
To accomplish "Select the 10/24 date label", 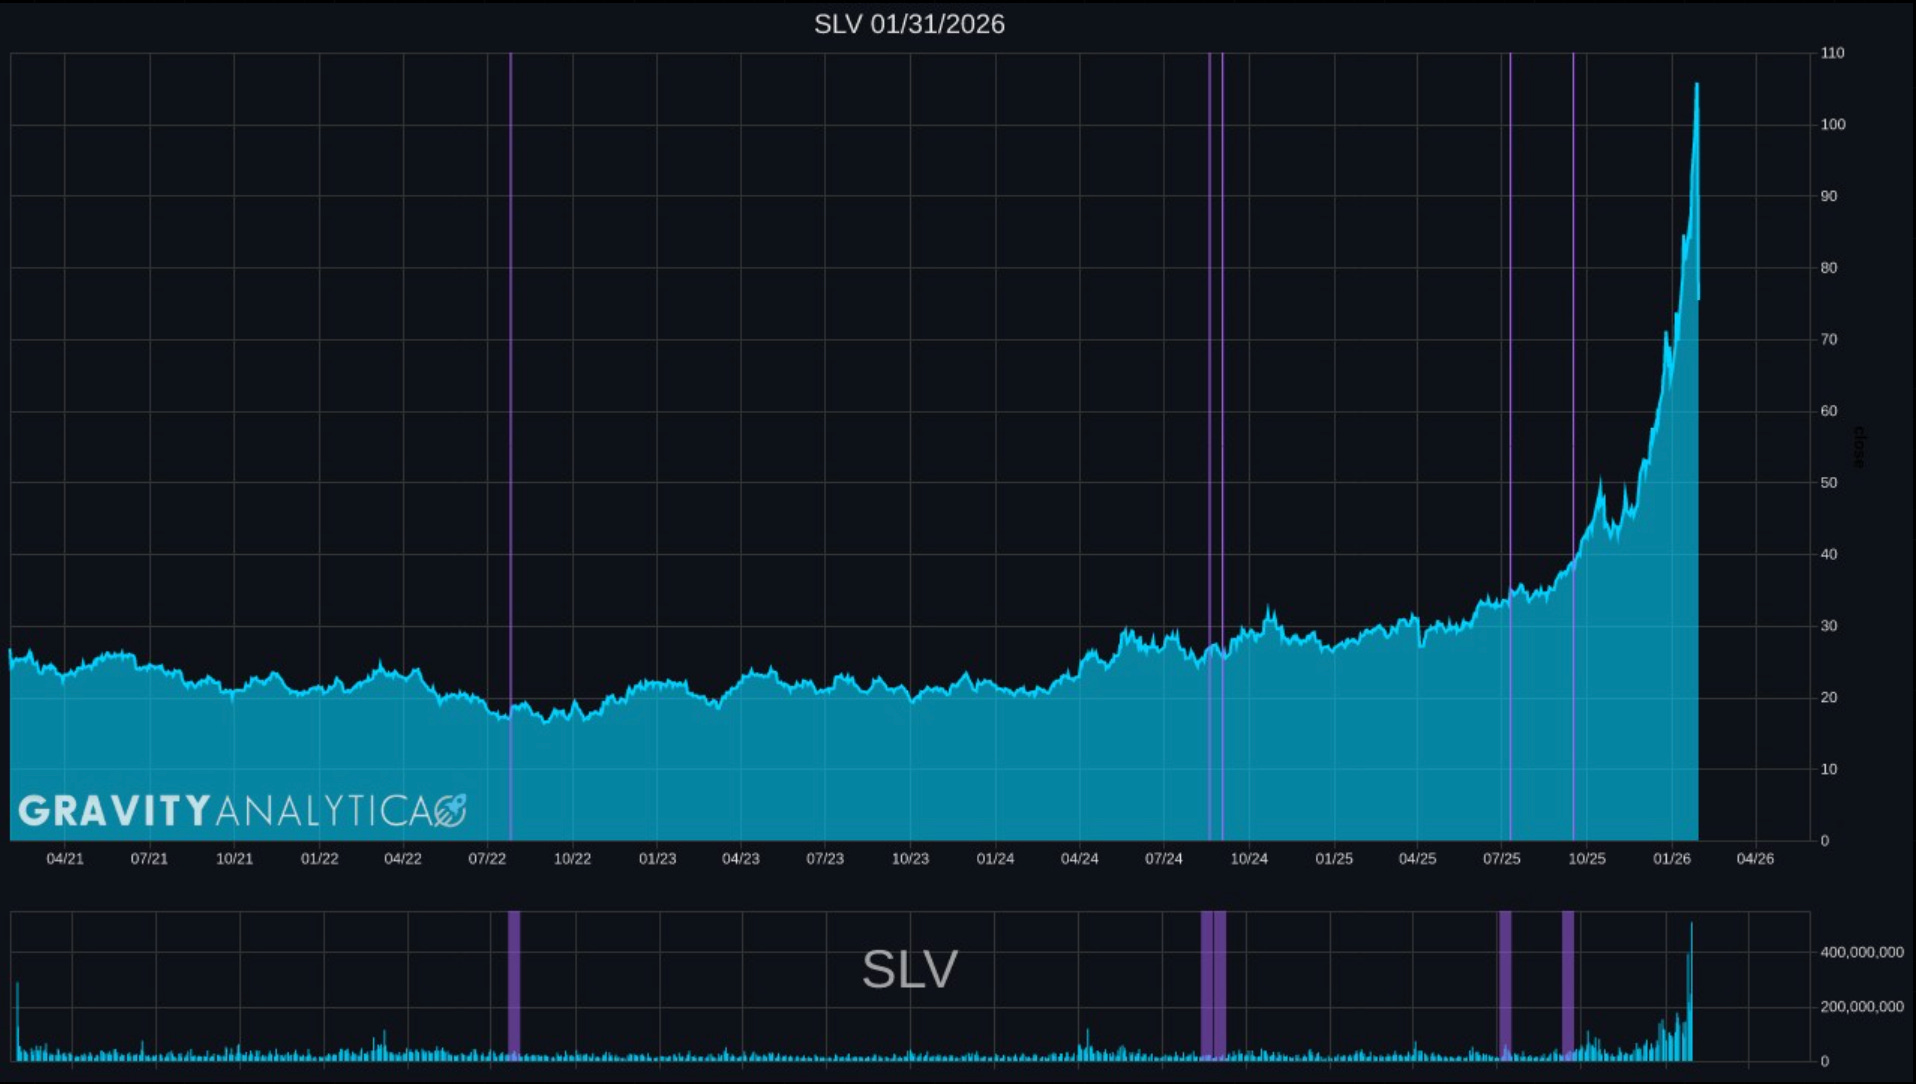I will [x=1249, y=859].
